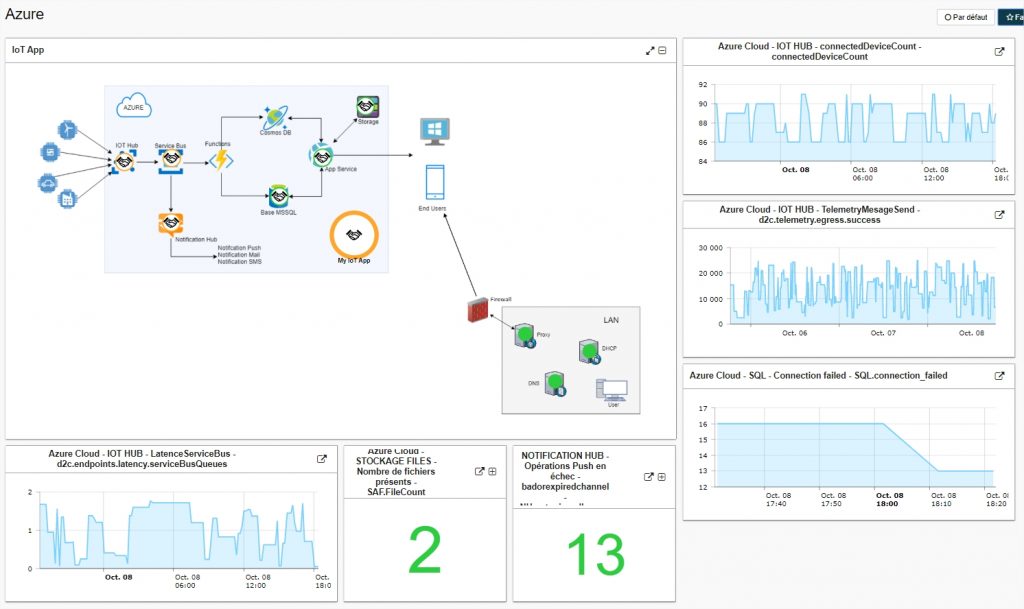
Task: Open LatenceServiceBus chart in new window
Action: click(x=322, y=459)
